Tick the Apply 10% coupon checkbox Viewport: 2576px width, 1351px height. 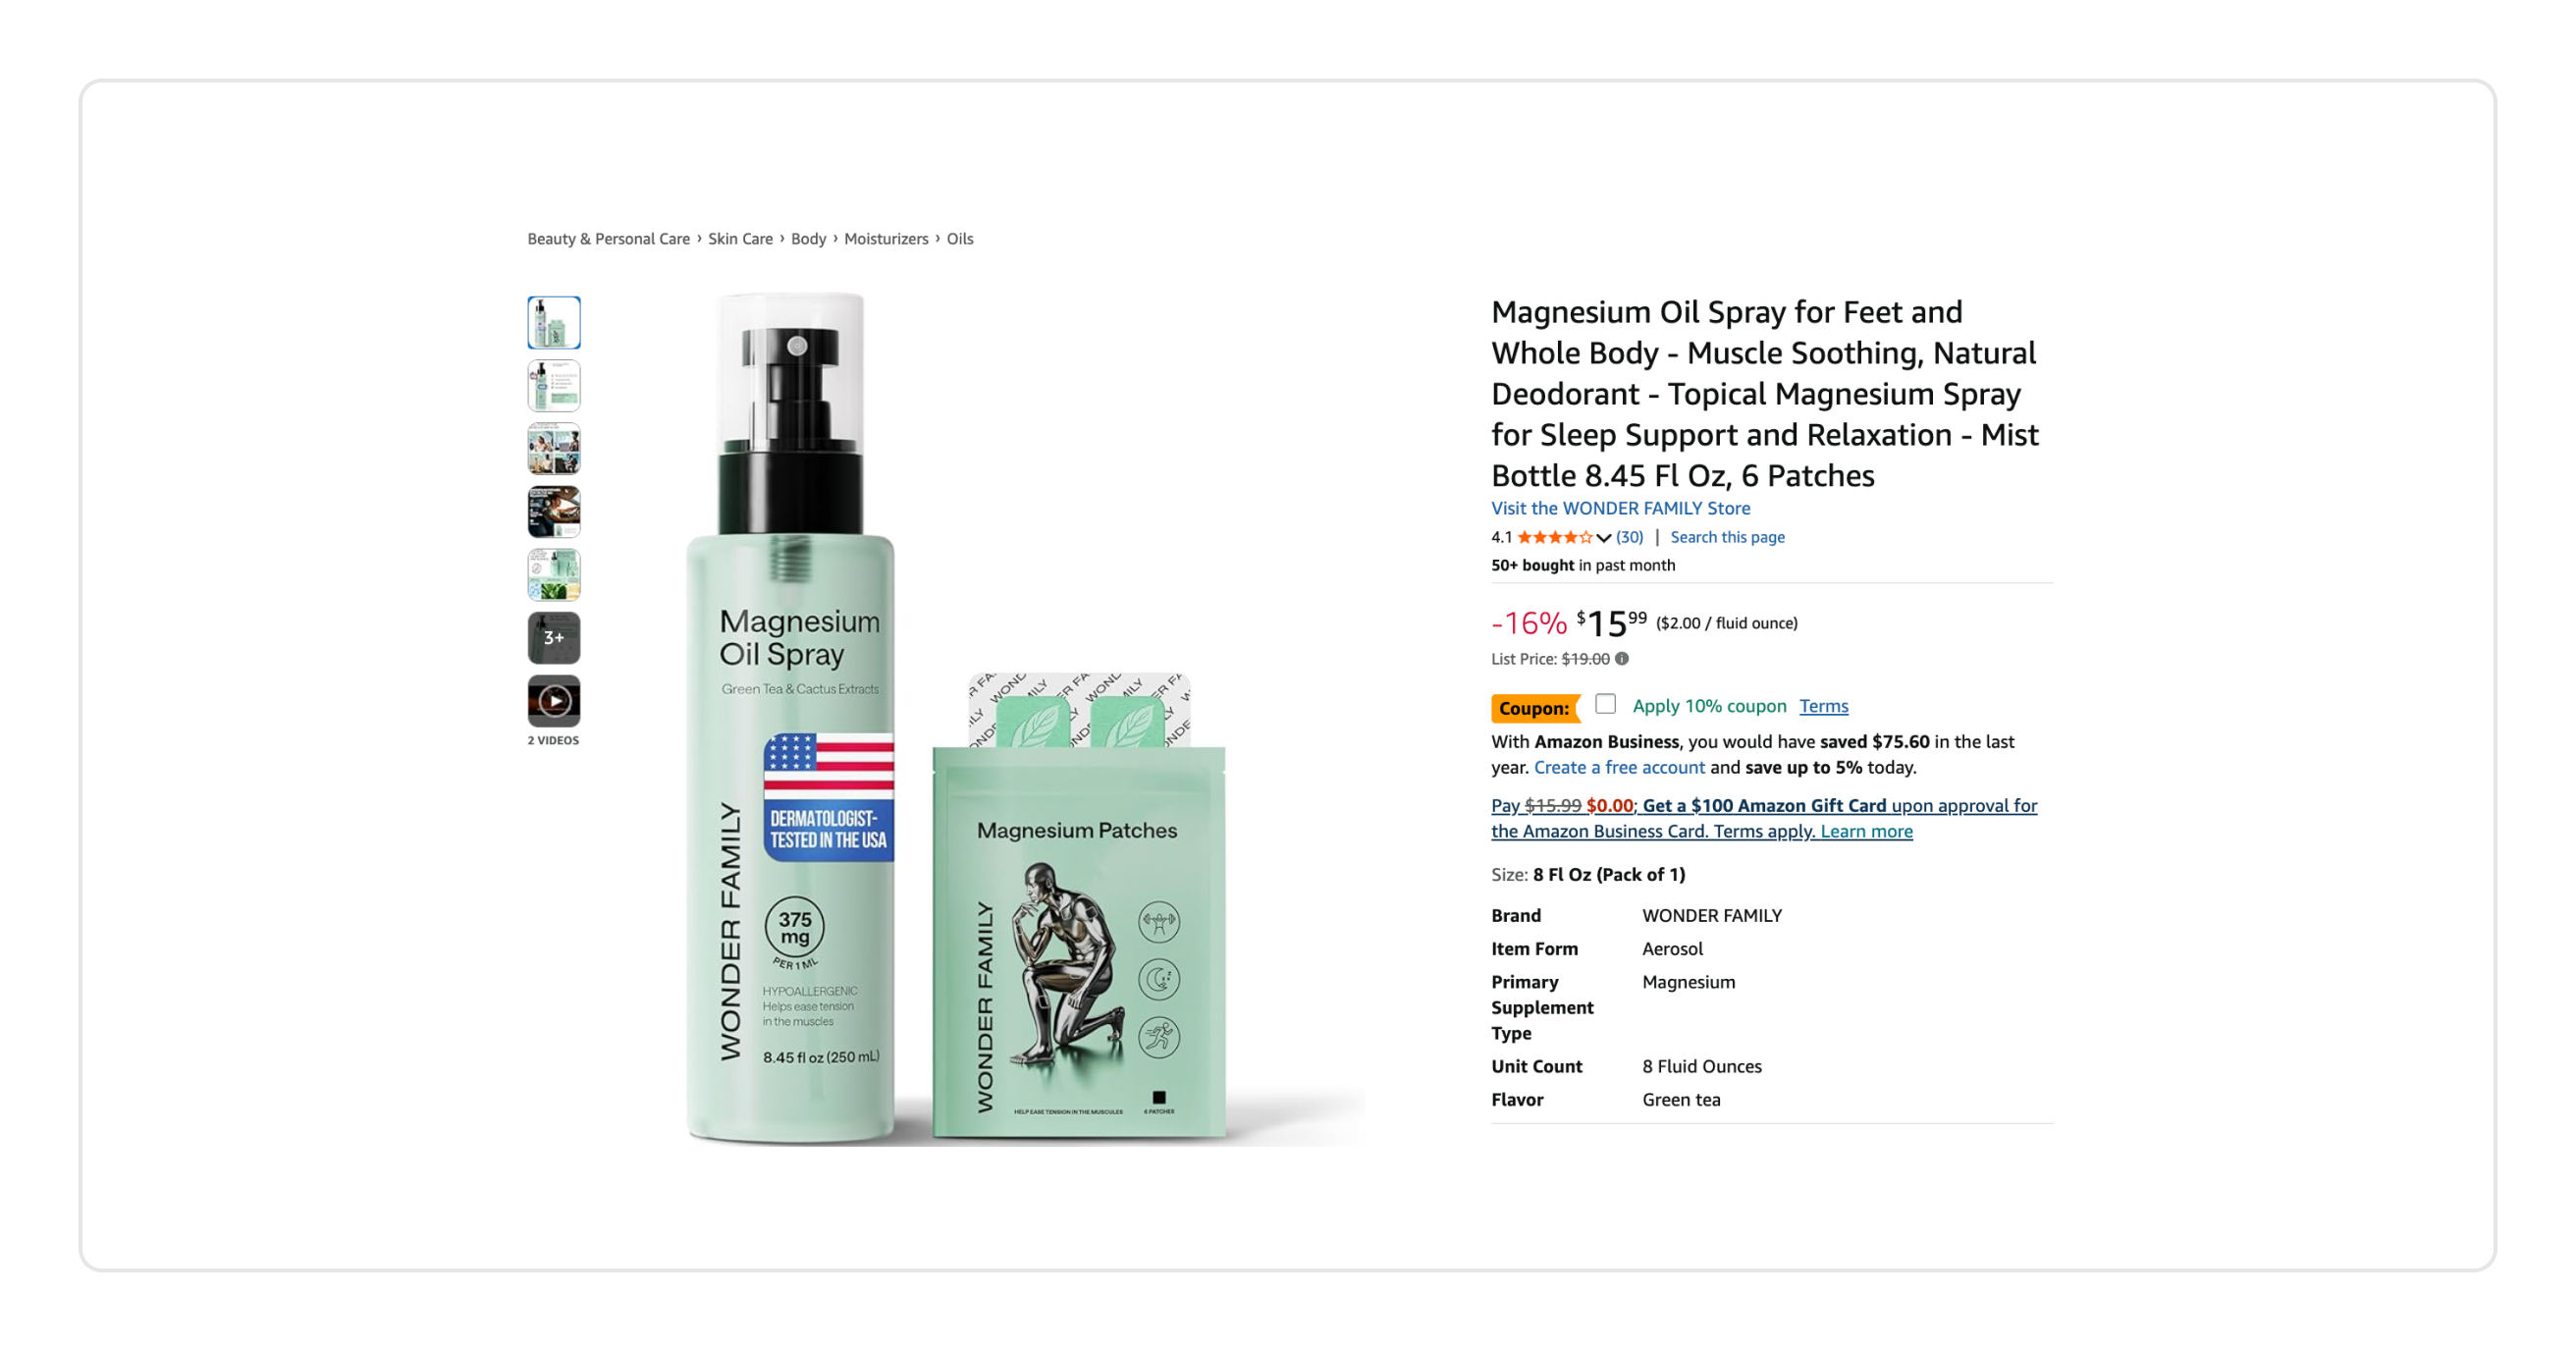coord(1605,705)
